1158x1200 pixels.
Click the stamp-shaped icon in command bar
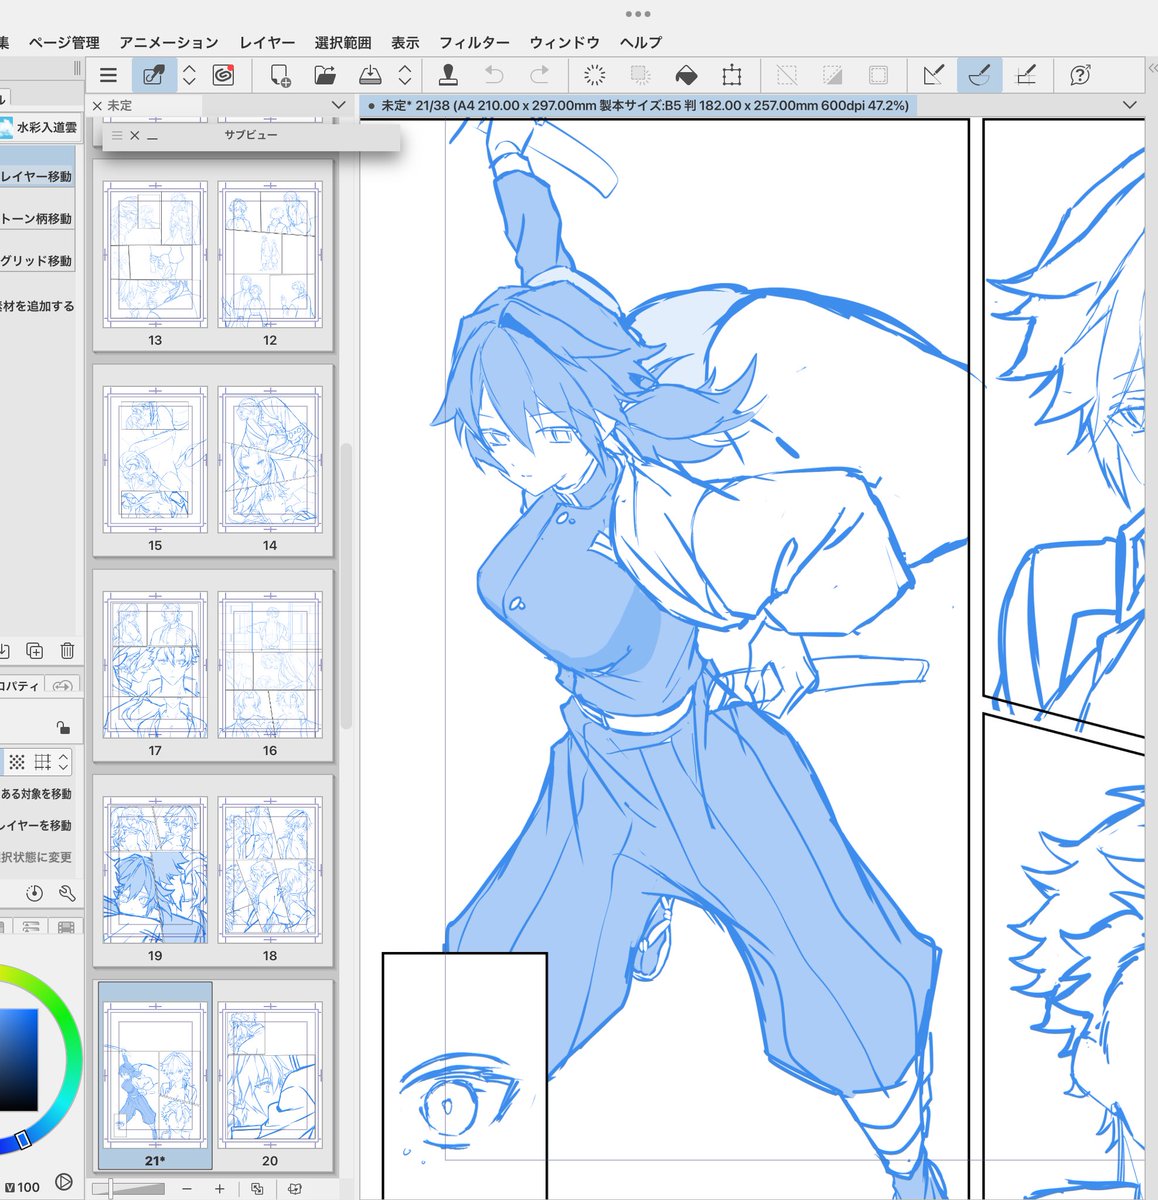pos(448,75)
